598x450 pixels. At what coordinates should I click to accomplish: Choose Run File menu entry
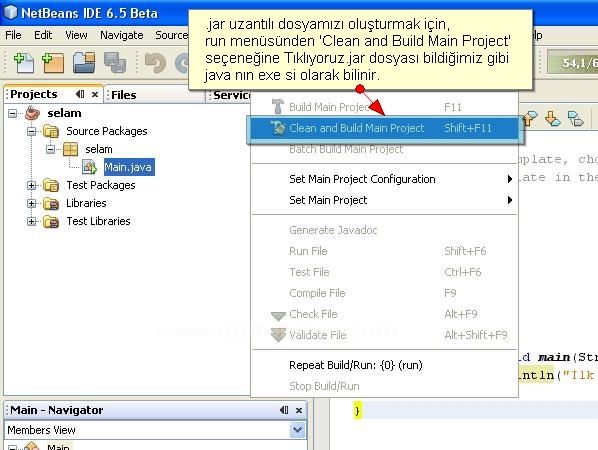click(x=384, y=251)
